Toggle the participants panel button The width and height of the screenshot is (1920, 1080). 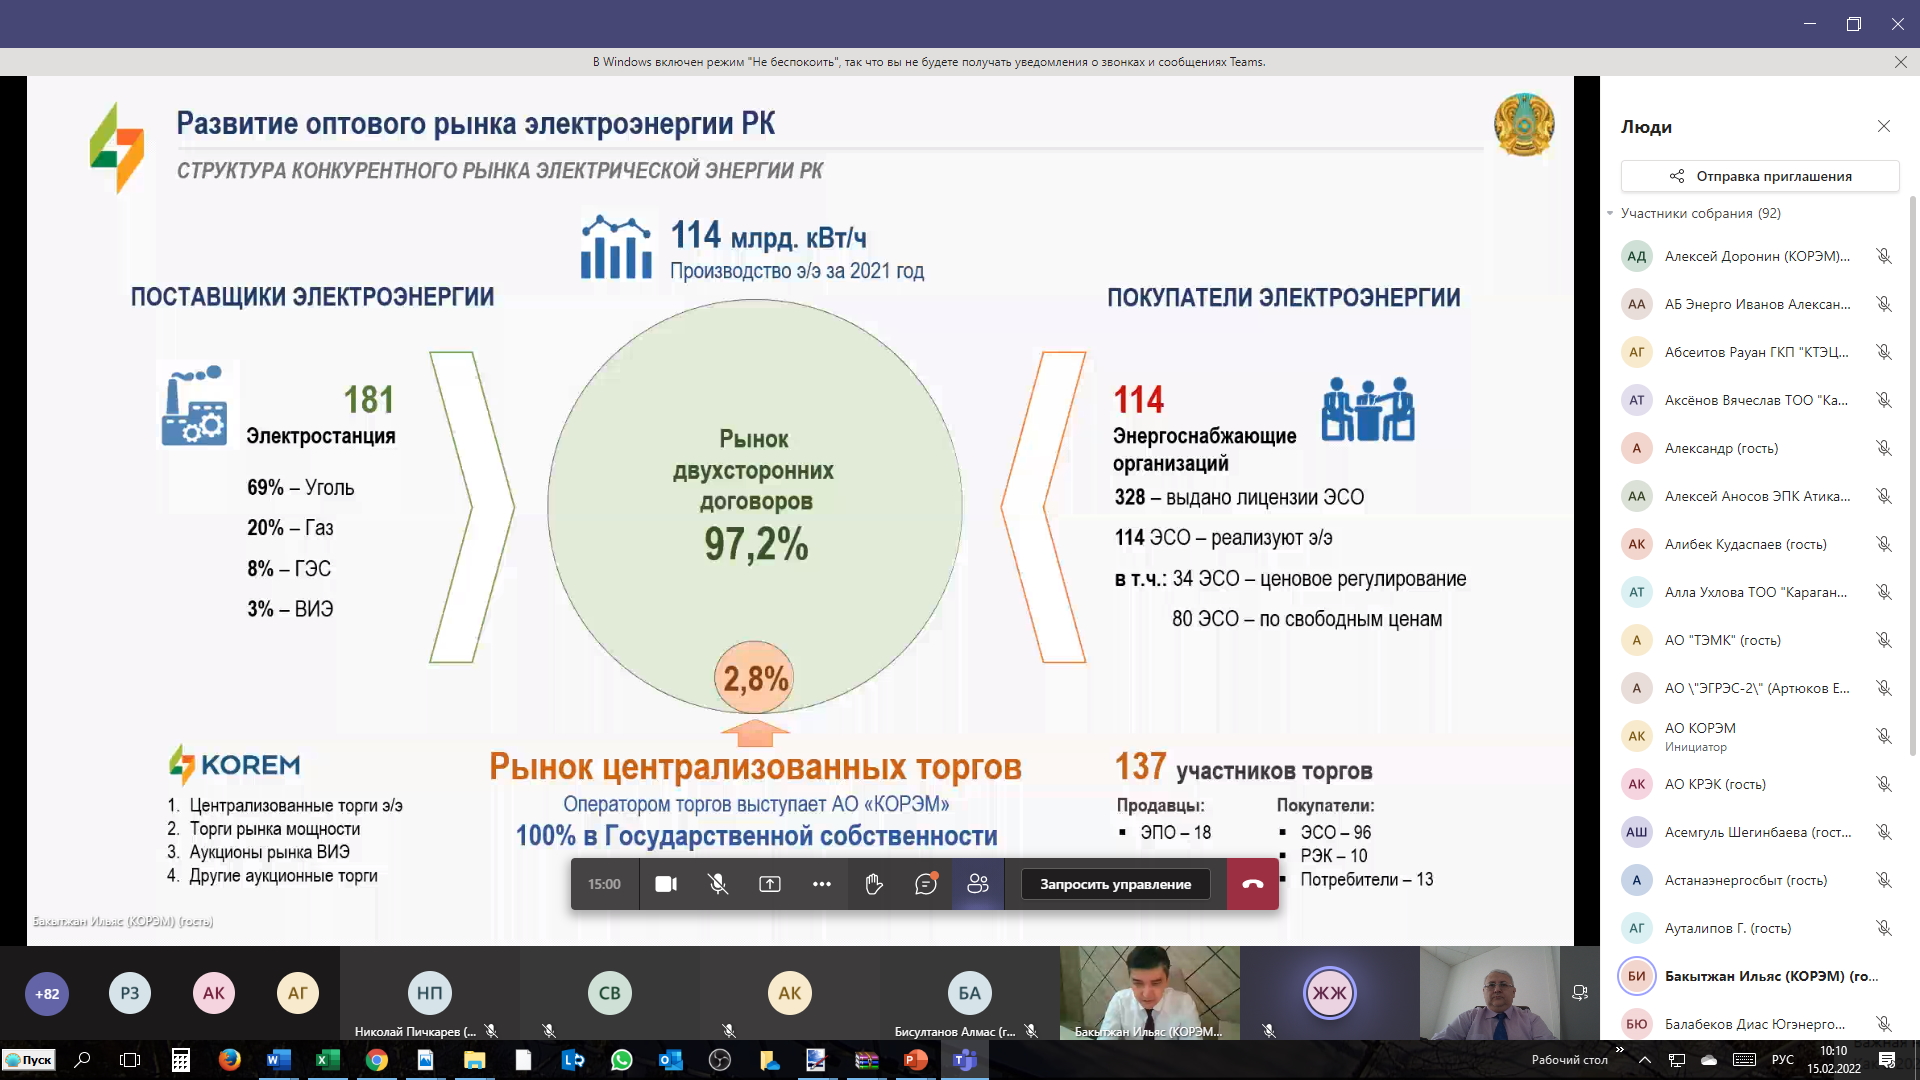tap(978, 884)
